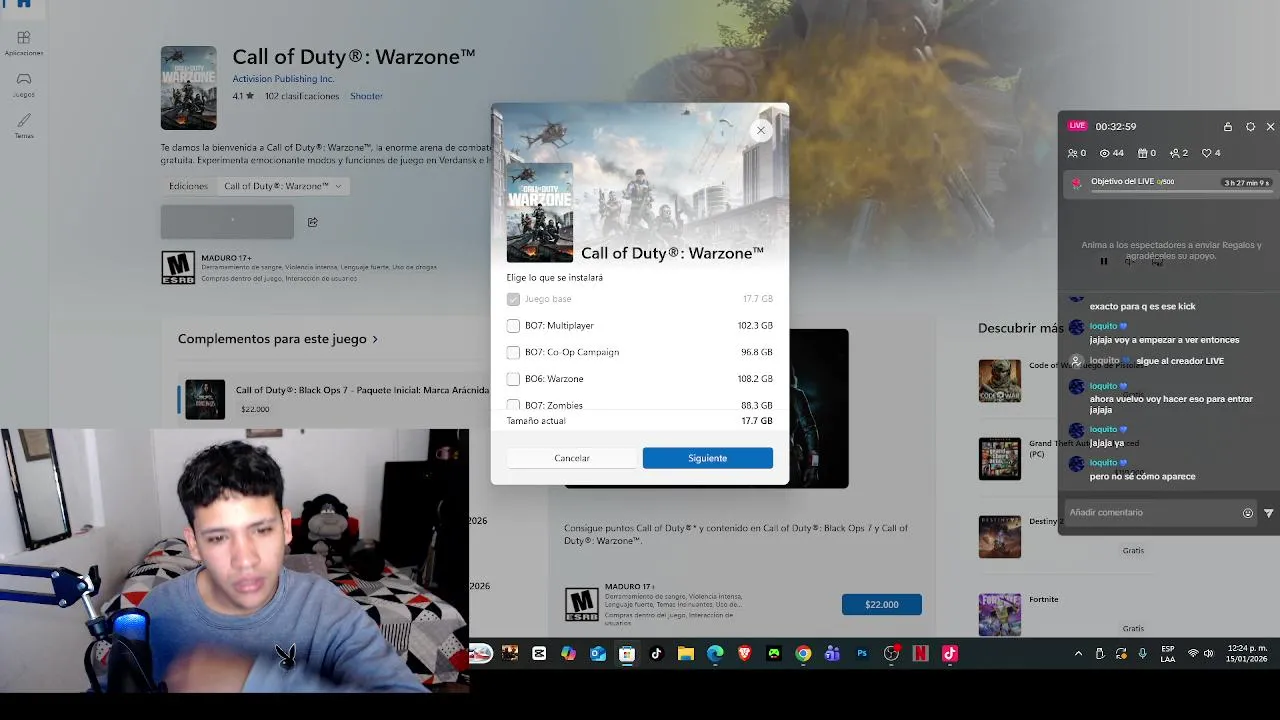Open Photoshop from the taskbar
Screen dimensions: 1280x720
(x=862, y=654)
